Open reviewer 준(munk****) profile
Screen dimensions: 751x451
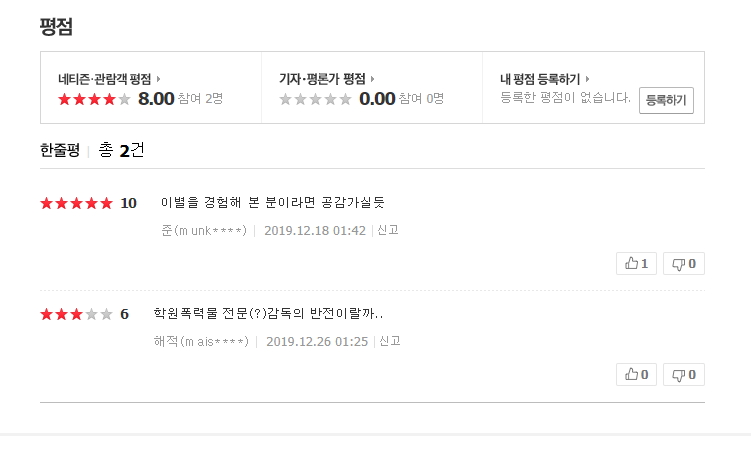pyautogui.click(x=204, y=230)
